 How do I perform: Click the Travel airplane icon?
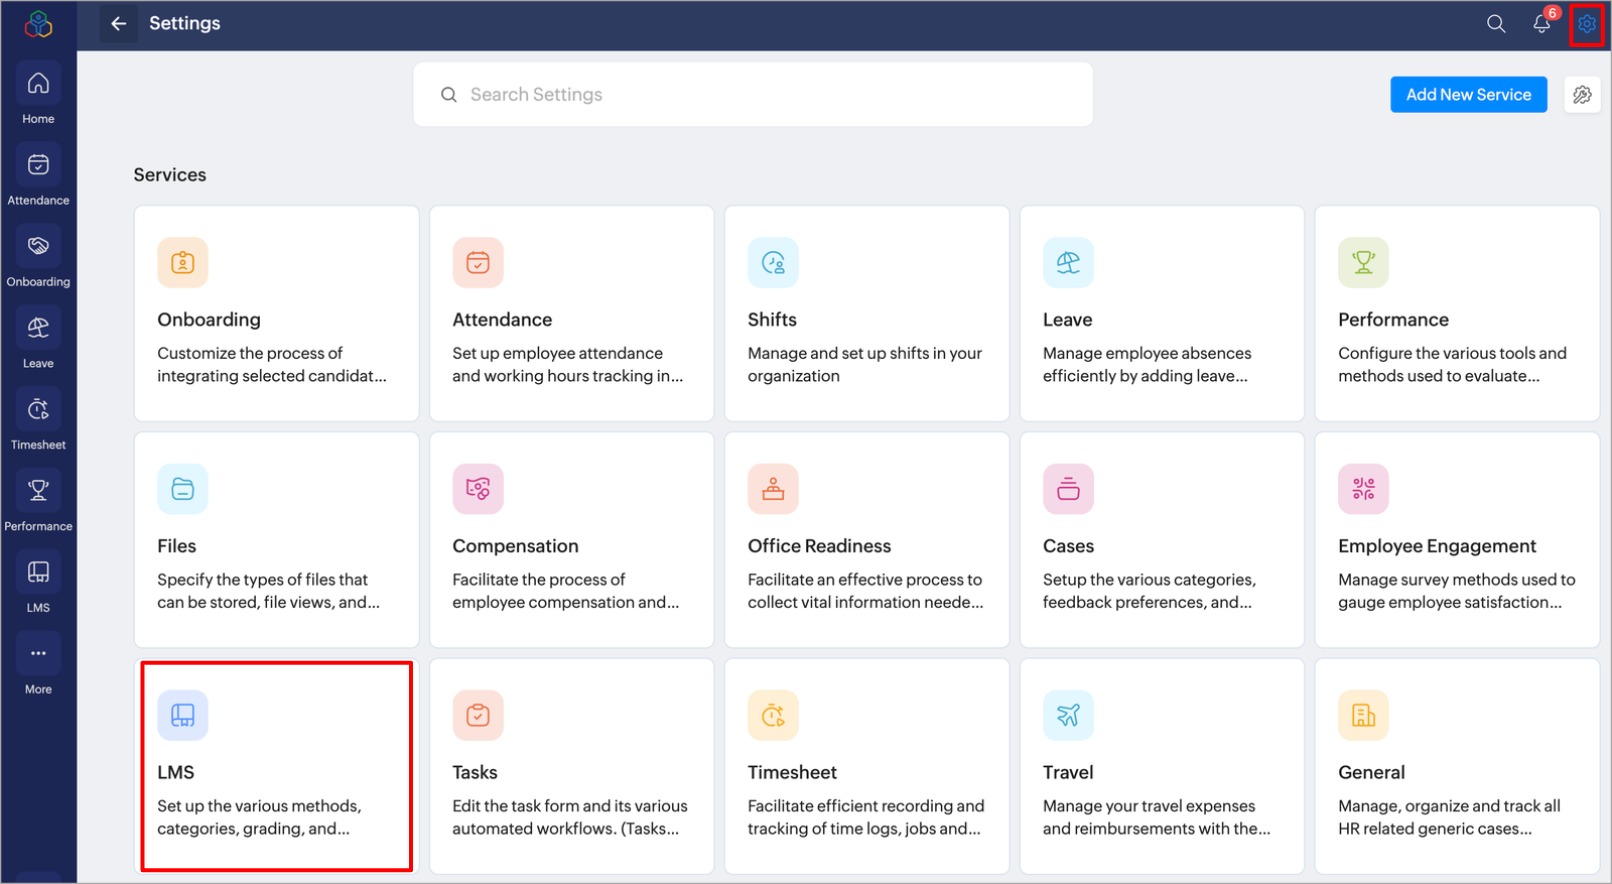[1068, 715]
